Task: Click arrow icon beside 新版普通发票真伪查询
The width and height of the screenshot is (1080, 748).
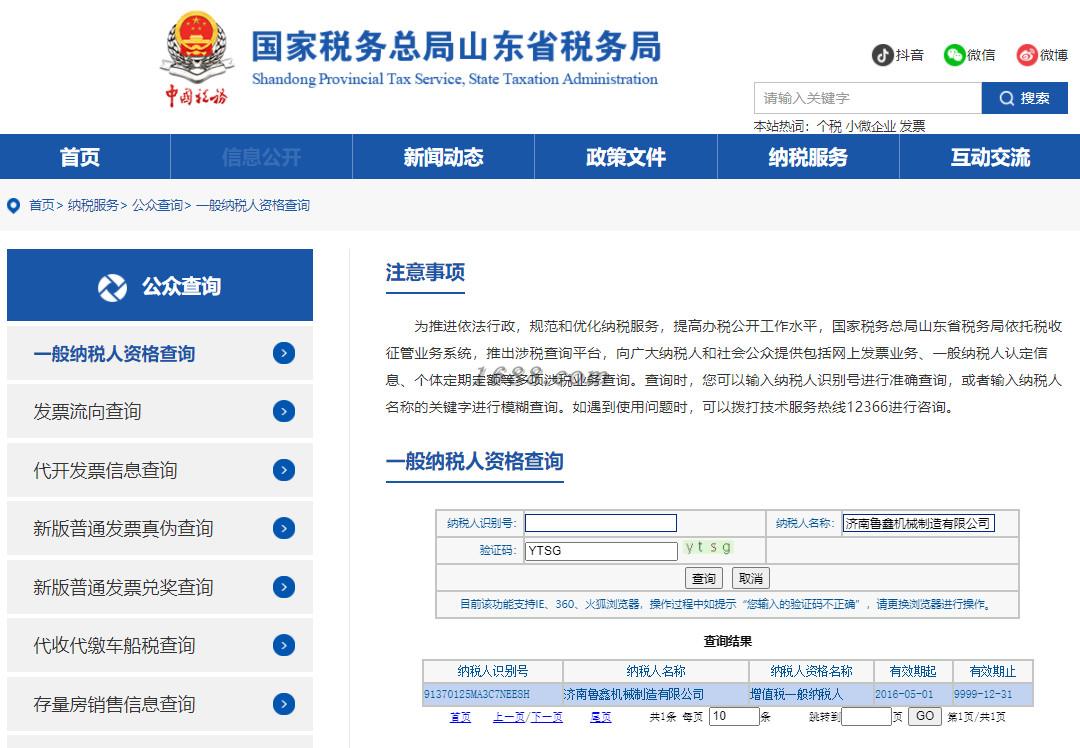Action: click(x=284, y=528)
